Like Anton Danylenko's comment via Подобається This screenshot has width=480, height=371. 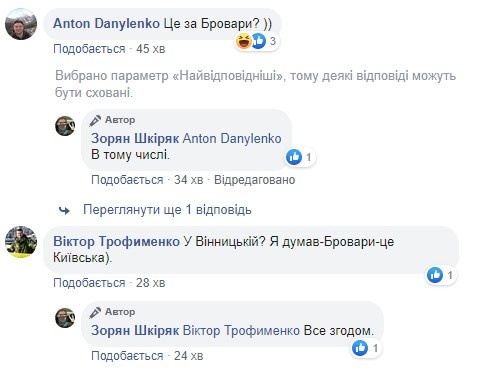pyautogui.click(x=89, y=49)
